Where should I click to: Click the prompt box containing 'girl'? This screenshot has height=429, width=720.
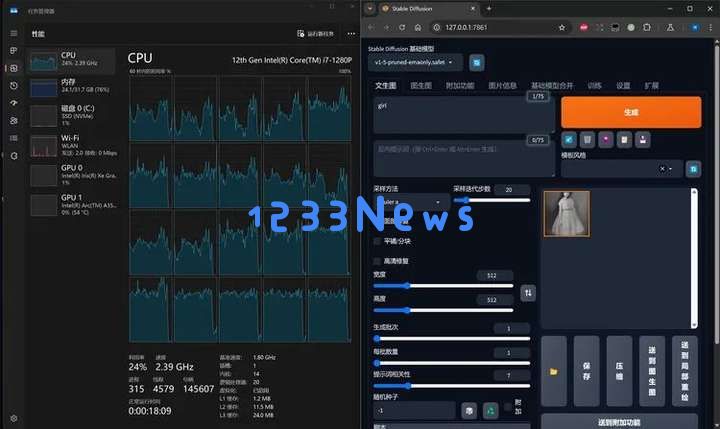[x=464, y=115]
